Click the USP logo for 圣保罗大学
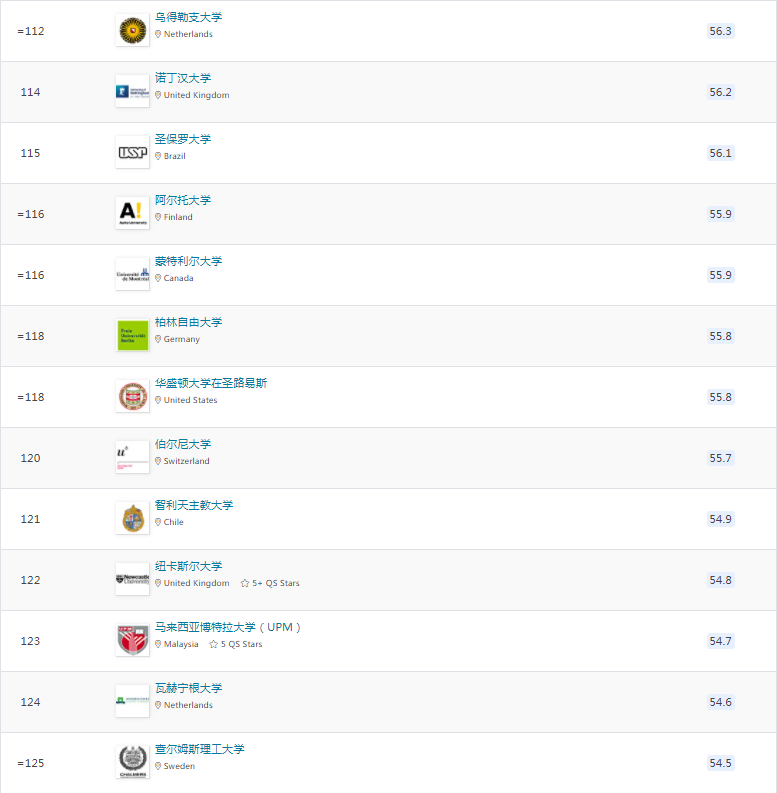Image resolution: width=777 pixels, height=793 pixels. [133, 152]
